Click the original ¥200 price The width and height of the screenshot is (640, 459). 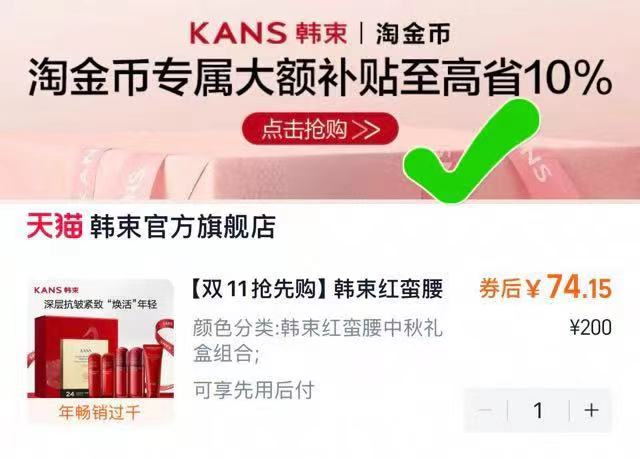(x=591, y=327)
